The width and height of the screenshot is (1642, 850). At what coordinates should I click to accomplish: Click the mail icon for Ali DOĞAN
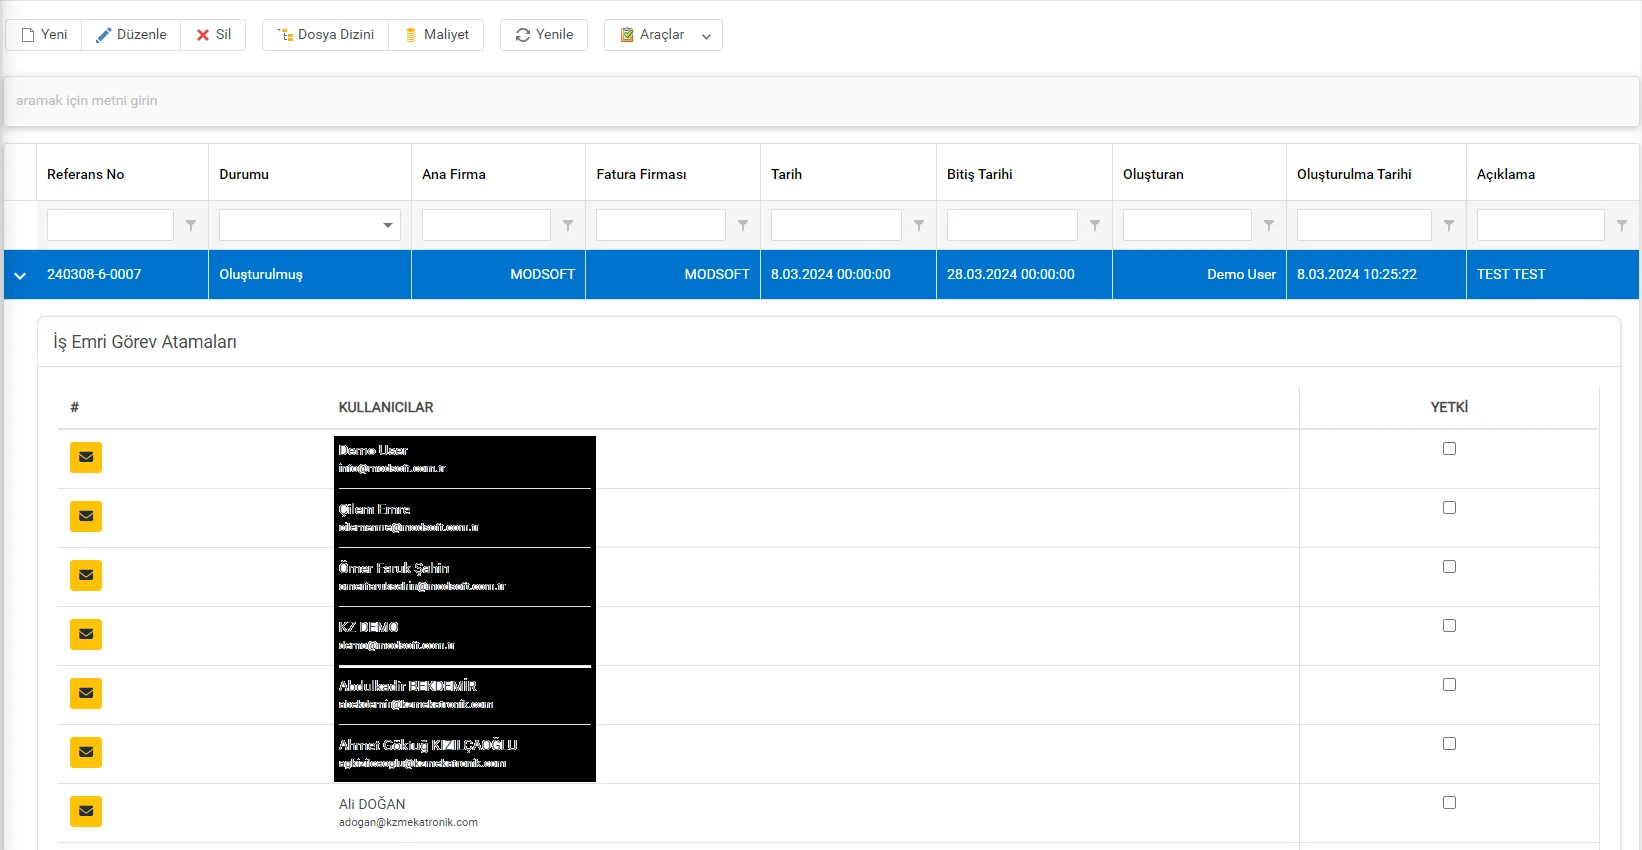click(86, 811)
